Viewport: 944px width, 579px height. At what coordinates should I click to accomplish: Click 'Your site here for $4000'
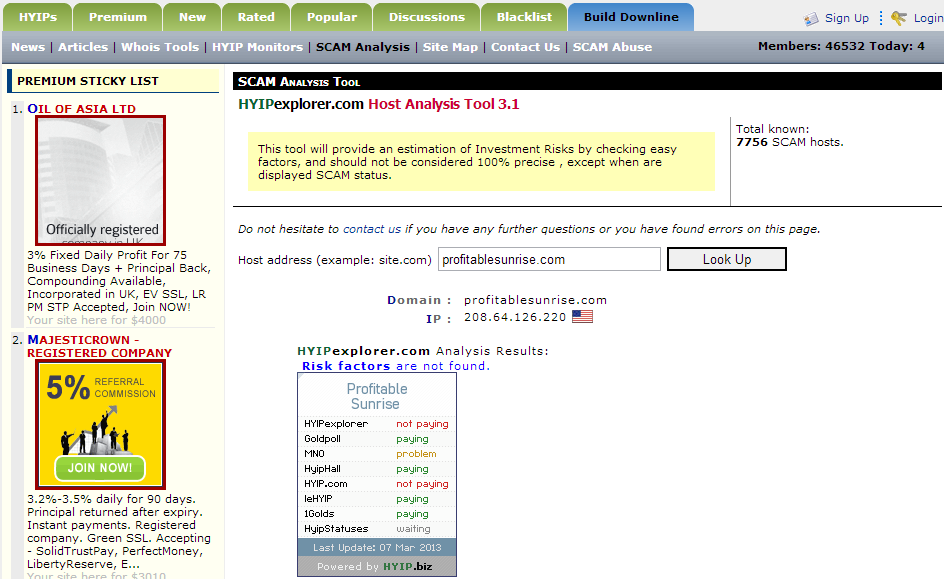96,320
